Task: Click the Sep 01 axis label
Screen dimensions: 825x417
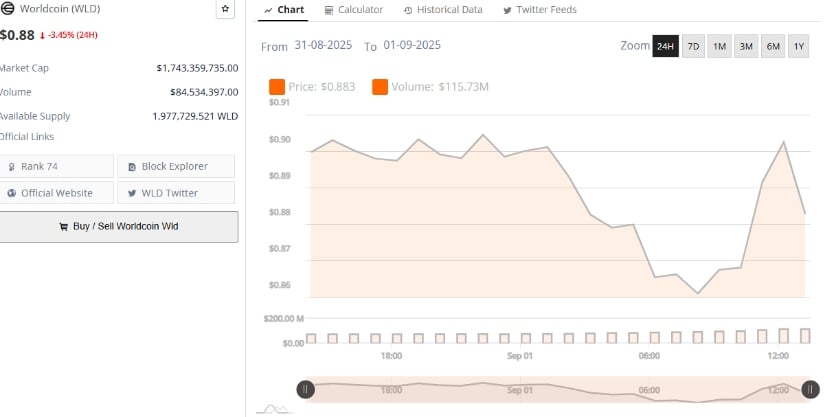Action: [520, 356]
